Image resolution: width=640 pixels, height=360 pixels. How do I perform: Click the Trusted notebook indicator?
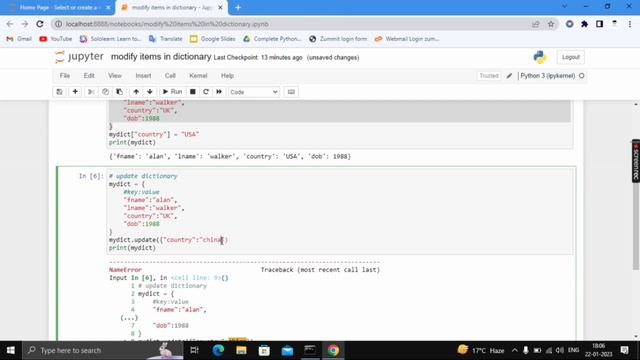tap(489, 76)
